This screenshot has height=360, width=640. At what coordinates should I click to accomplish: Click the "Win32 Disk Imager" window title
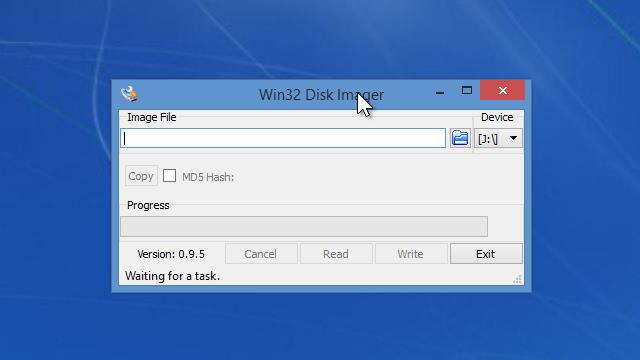[322, 95]
